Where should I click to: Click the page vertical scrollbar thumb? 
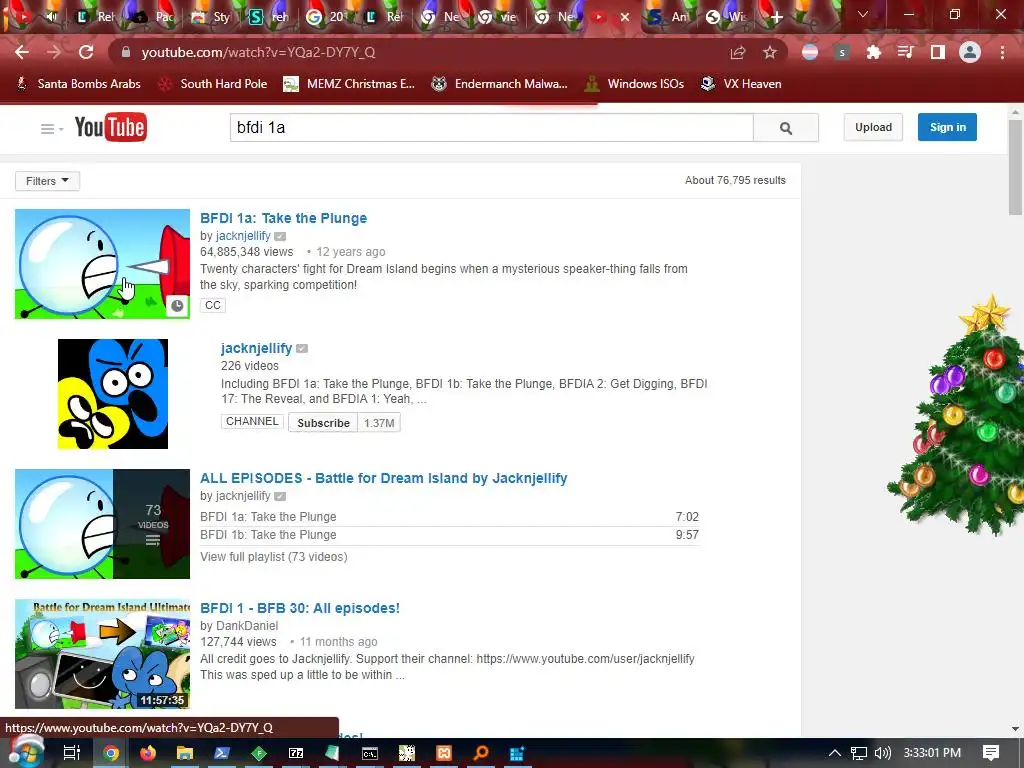coord(1015,168)
